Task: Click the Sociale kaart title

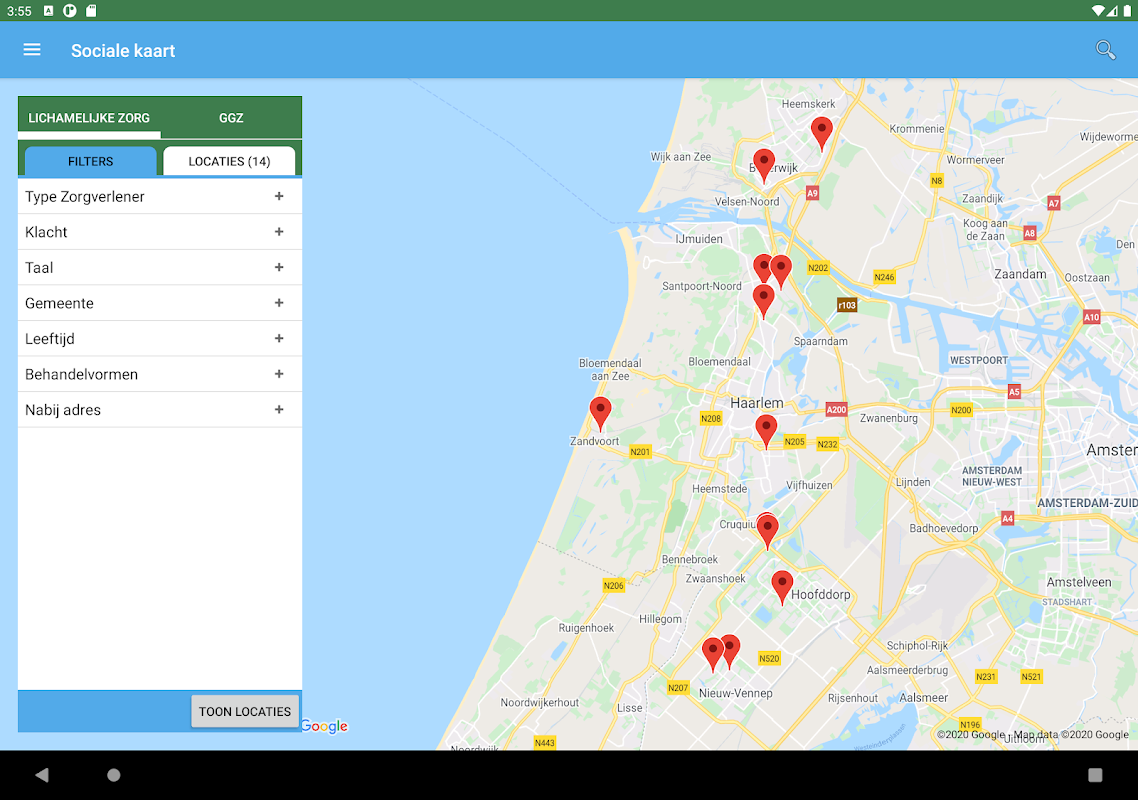Action: [x=123, y=51]
